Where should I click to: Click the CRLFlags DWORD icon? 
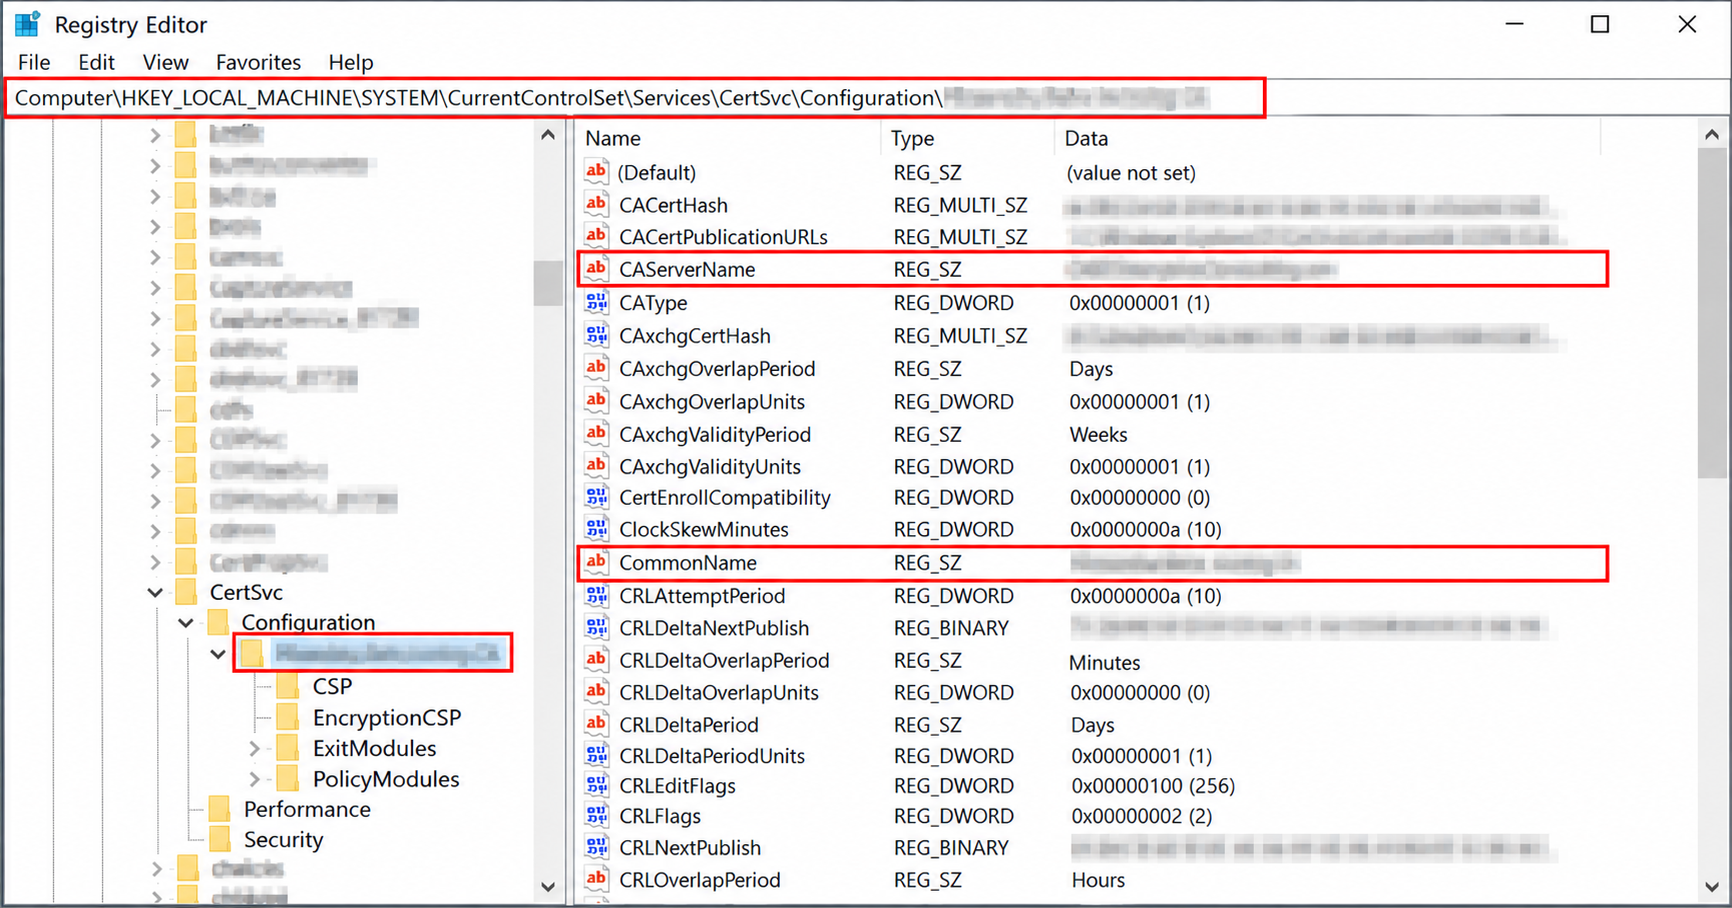(597, 816)
